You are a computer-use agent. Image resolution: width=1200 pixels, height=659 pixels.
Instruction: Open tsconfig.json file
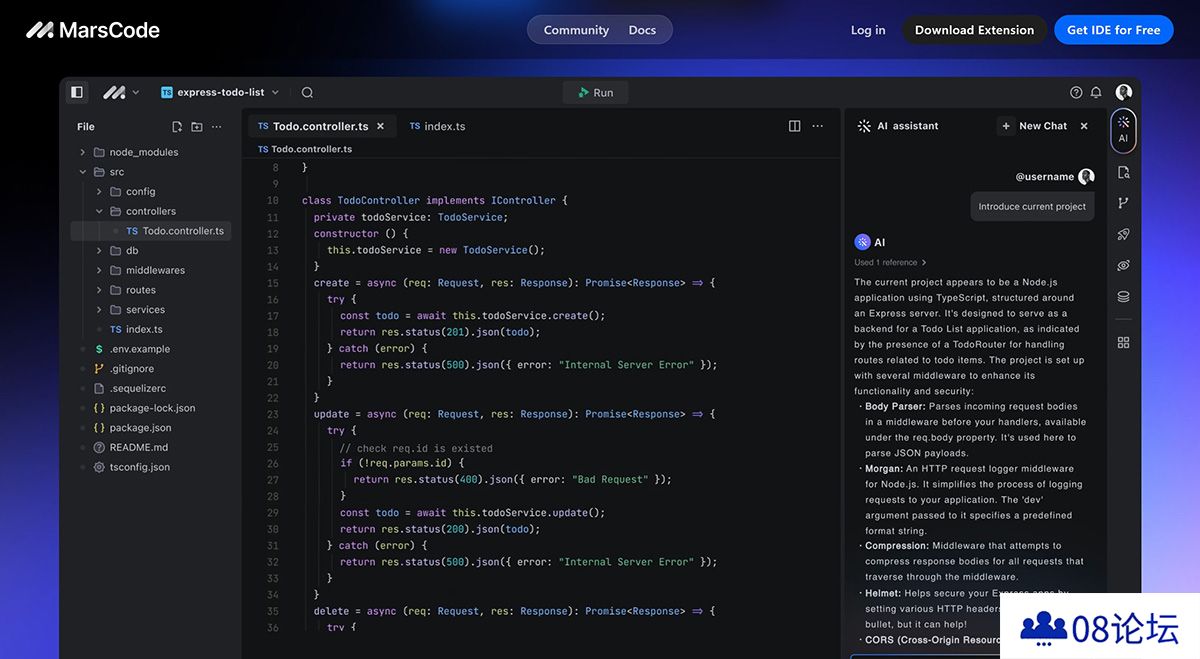131,467
